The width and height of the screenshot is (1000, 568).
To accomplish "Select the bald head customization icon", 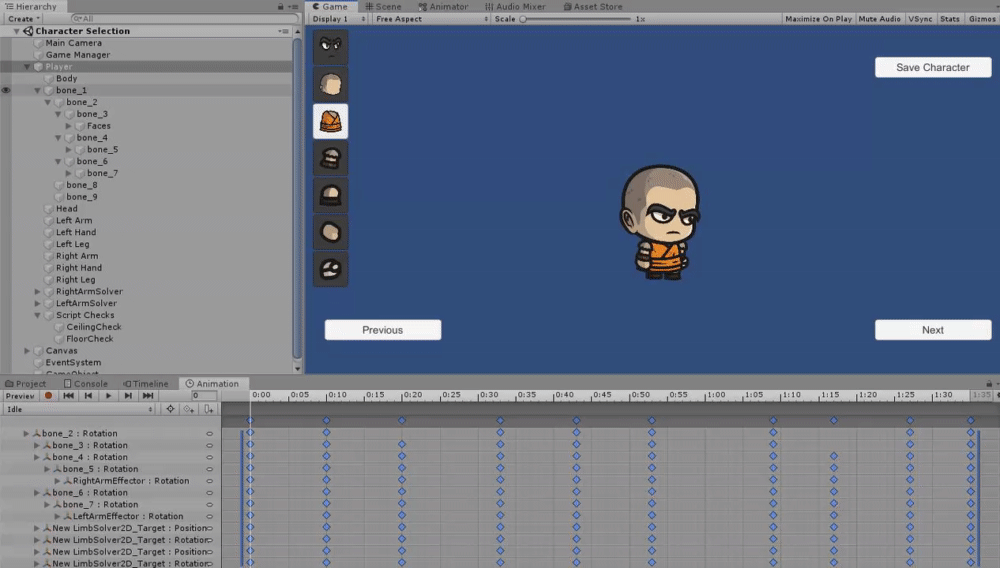I will [x=330, y=84].
